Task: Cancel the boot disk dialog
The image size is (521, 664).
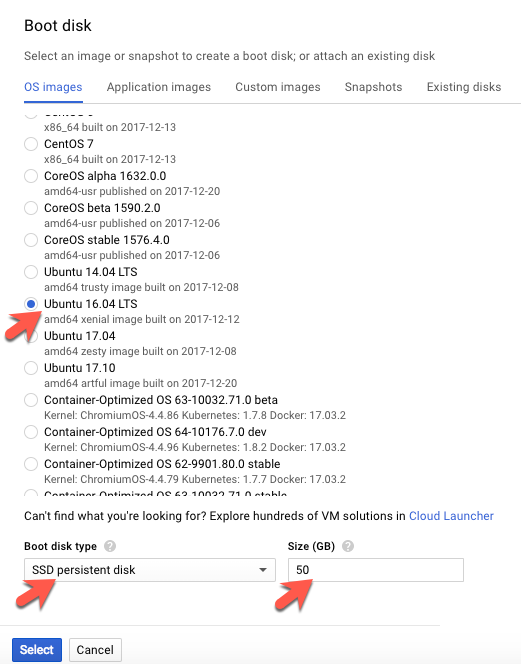Action: pos(95,650)
